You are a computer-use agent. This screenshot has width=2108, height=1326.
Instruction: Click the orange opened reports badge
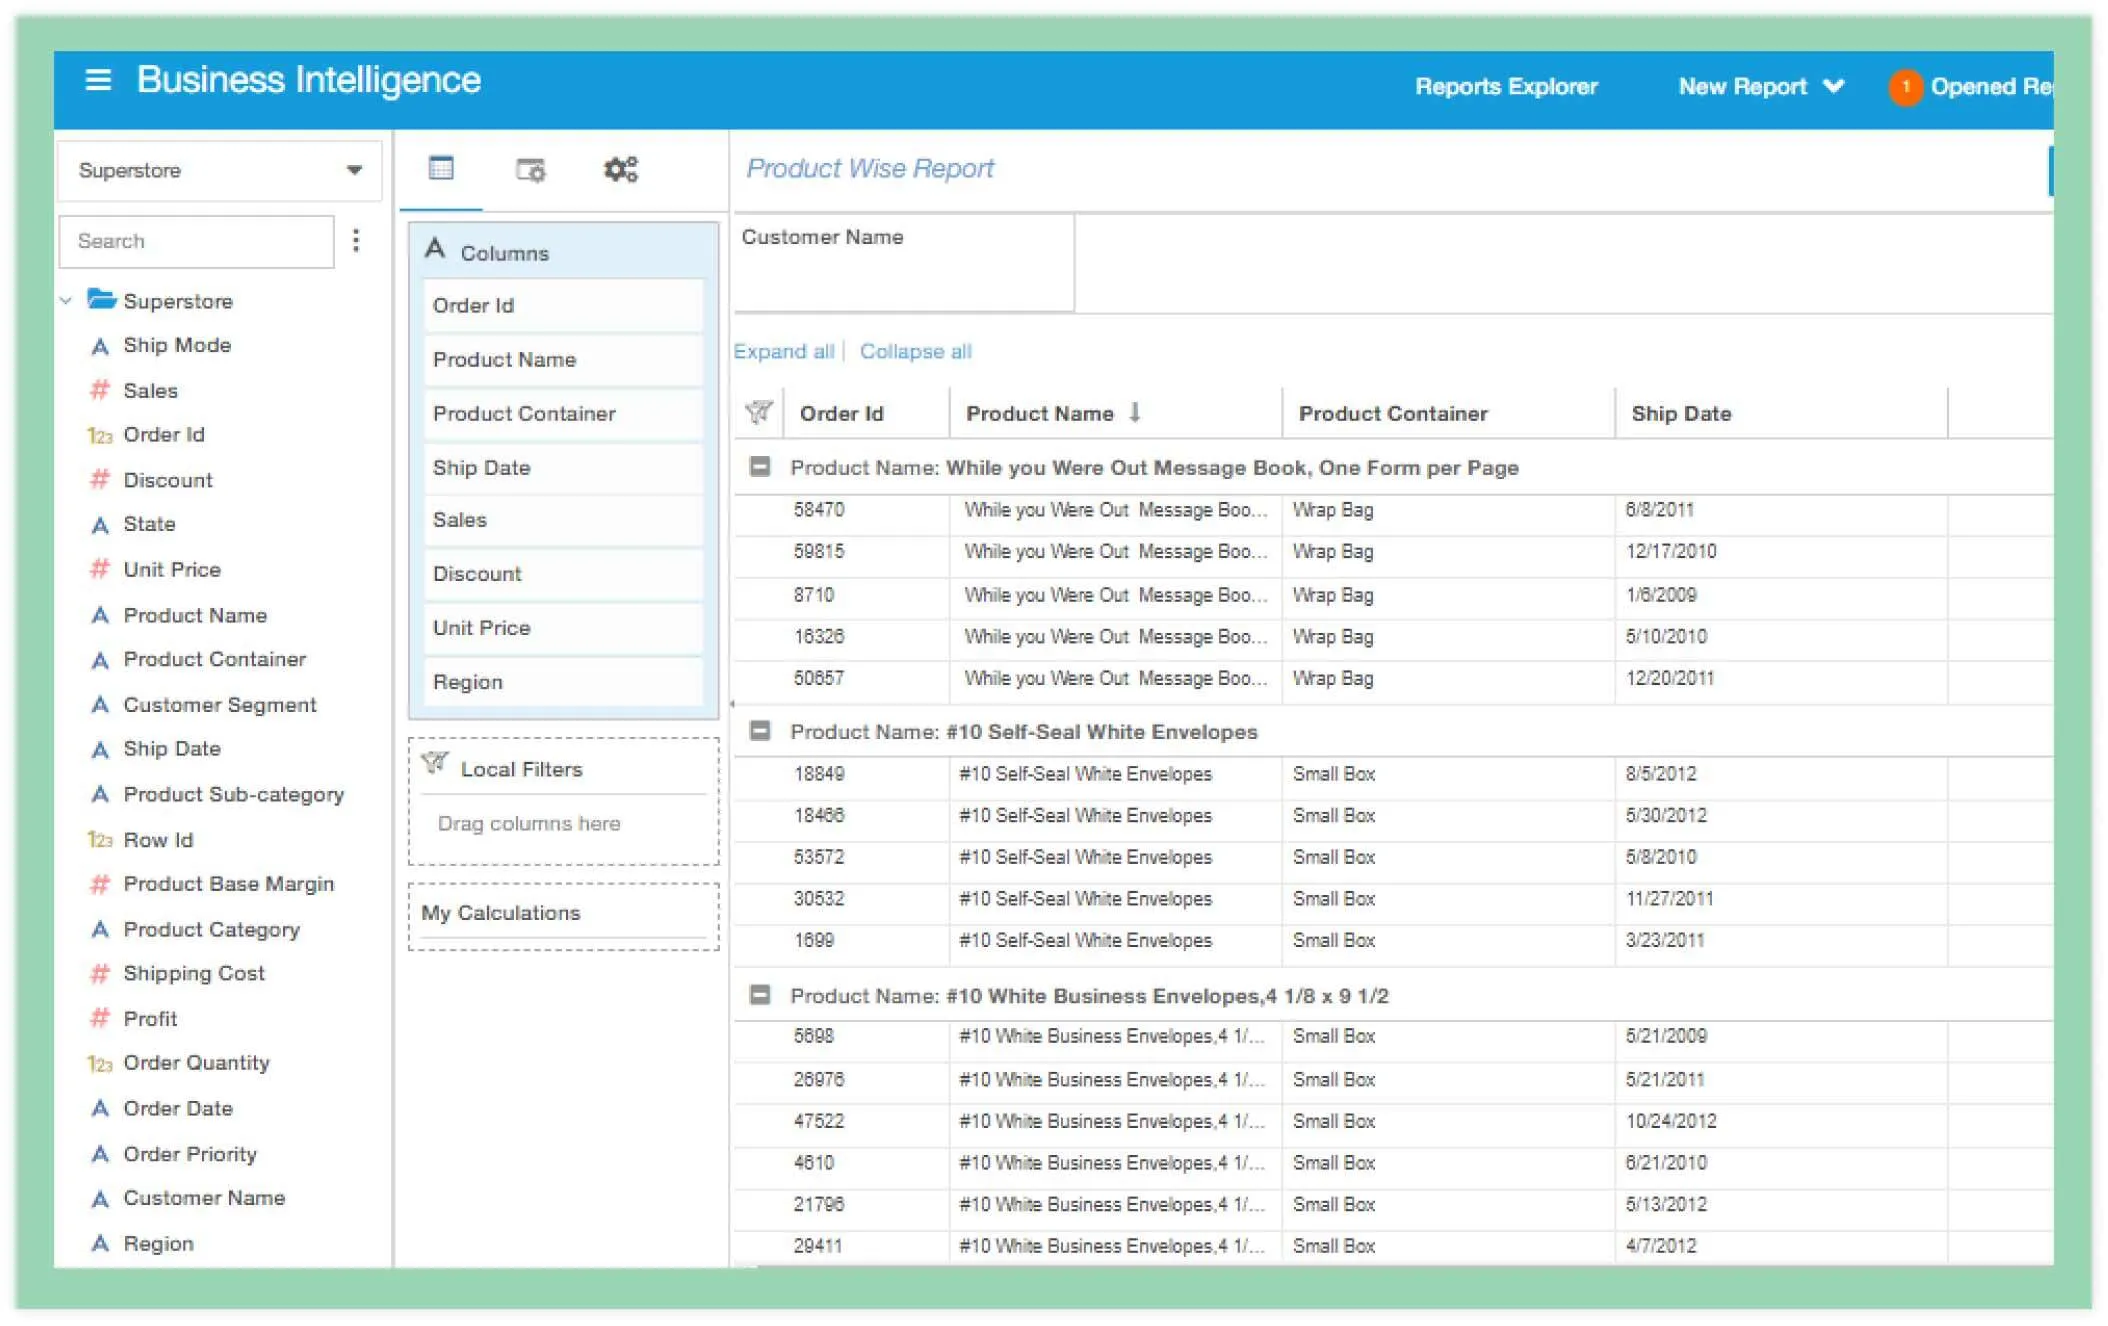(x=1905, y=87)
